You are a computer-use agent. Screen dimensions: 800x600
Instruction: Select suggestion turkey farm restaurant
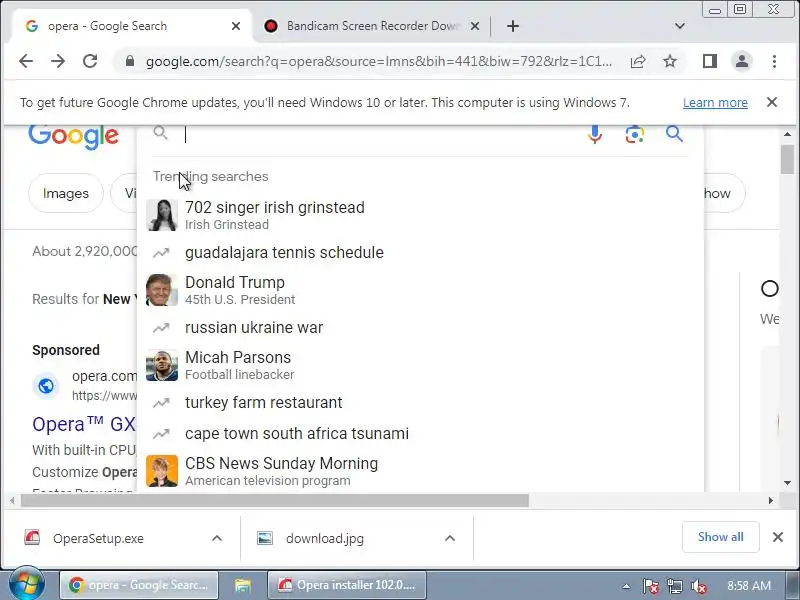(x=420, y=403)
